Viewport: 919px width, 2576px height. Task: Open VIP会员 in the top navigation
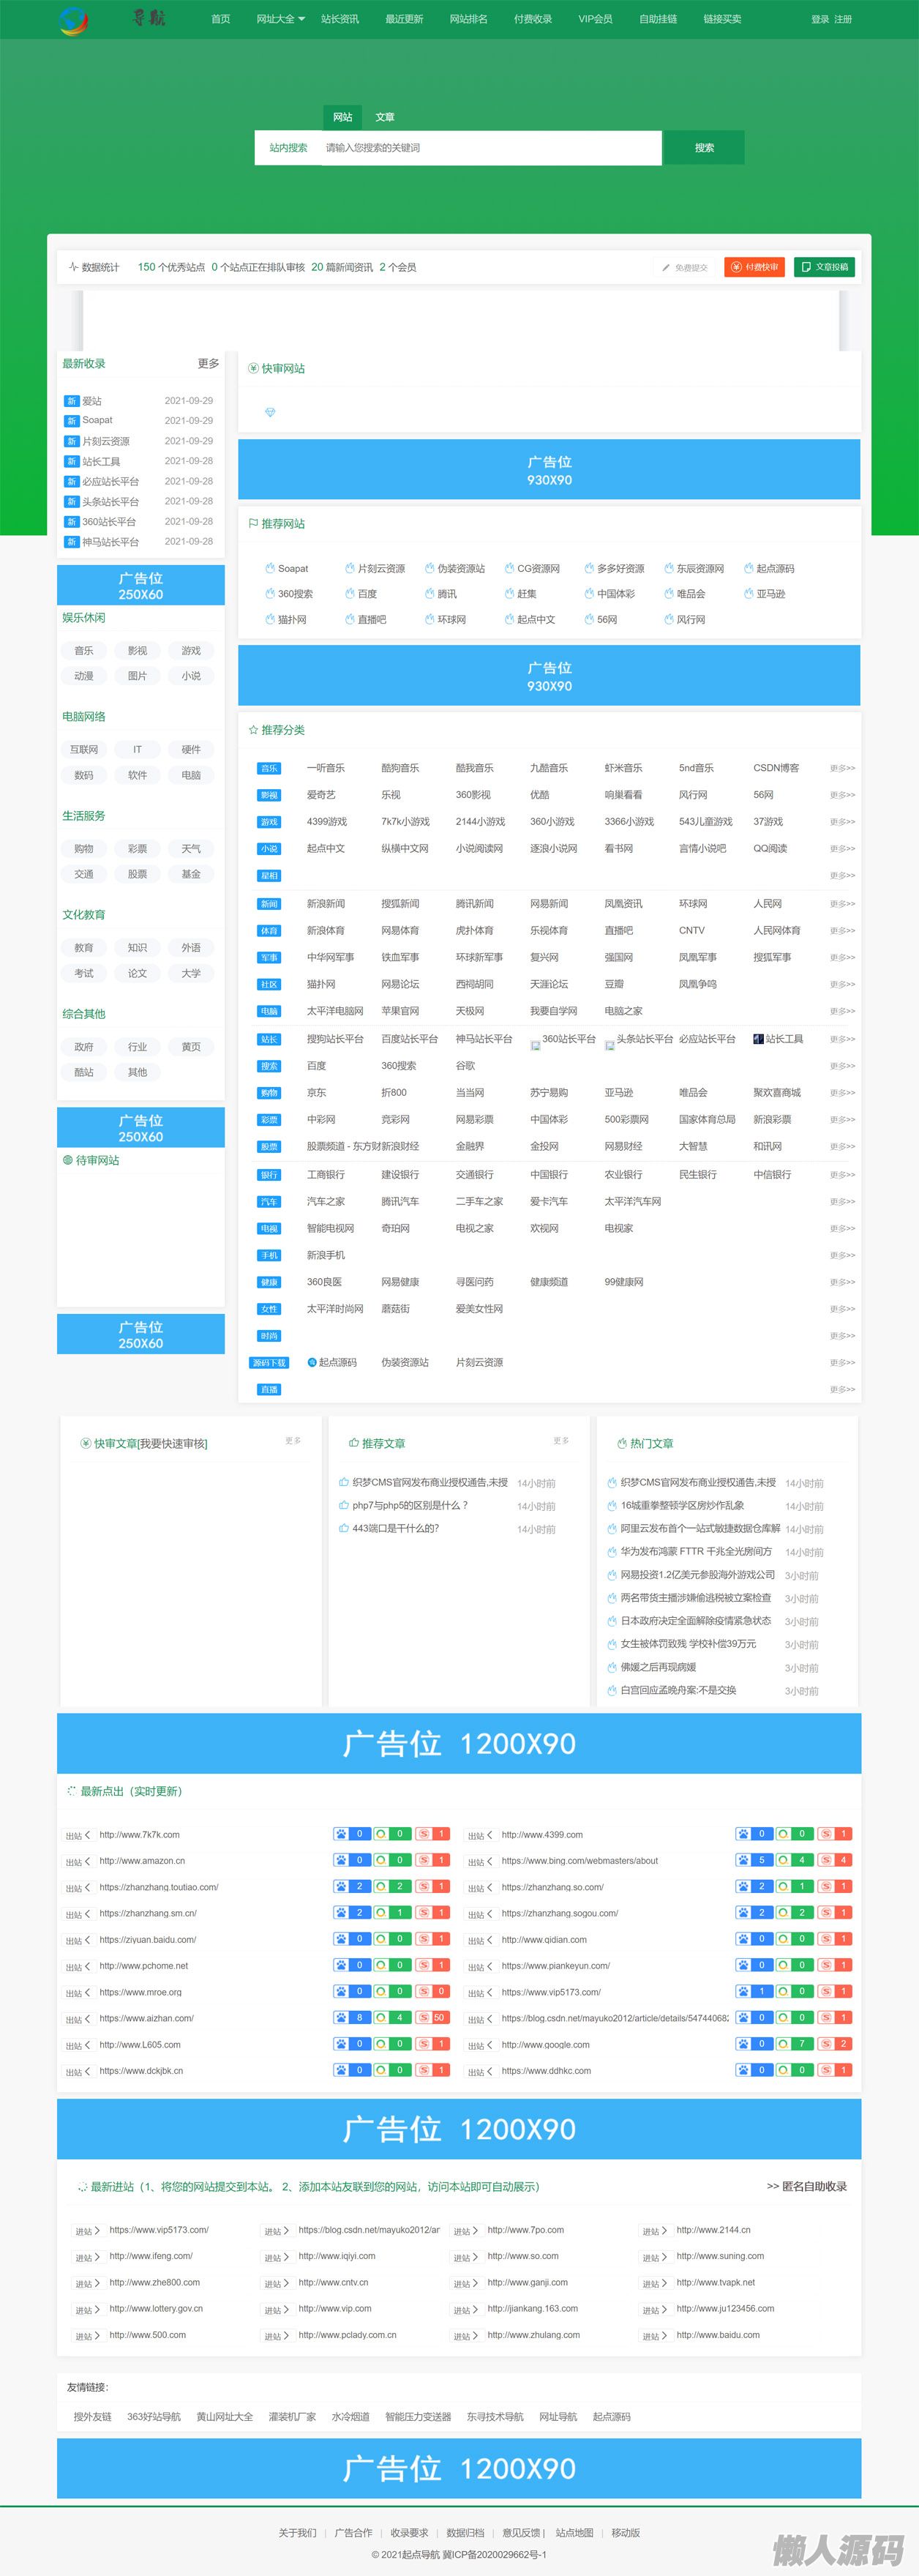595,19
